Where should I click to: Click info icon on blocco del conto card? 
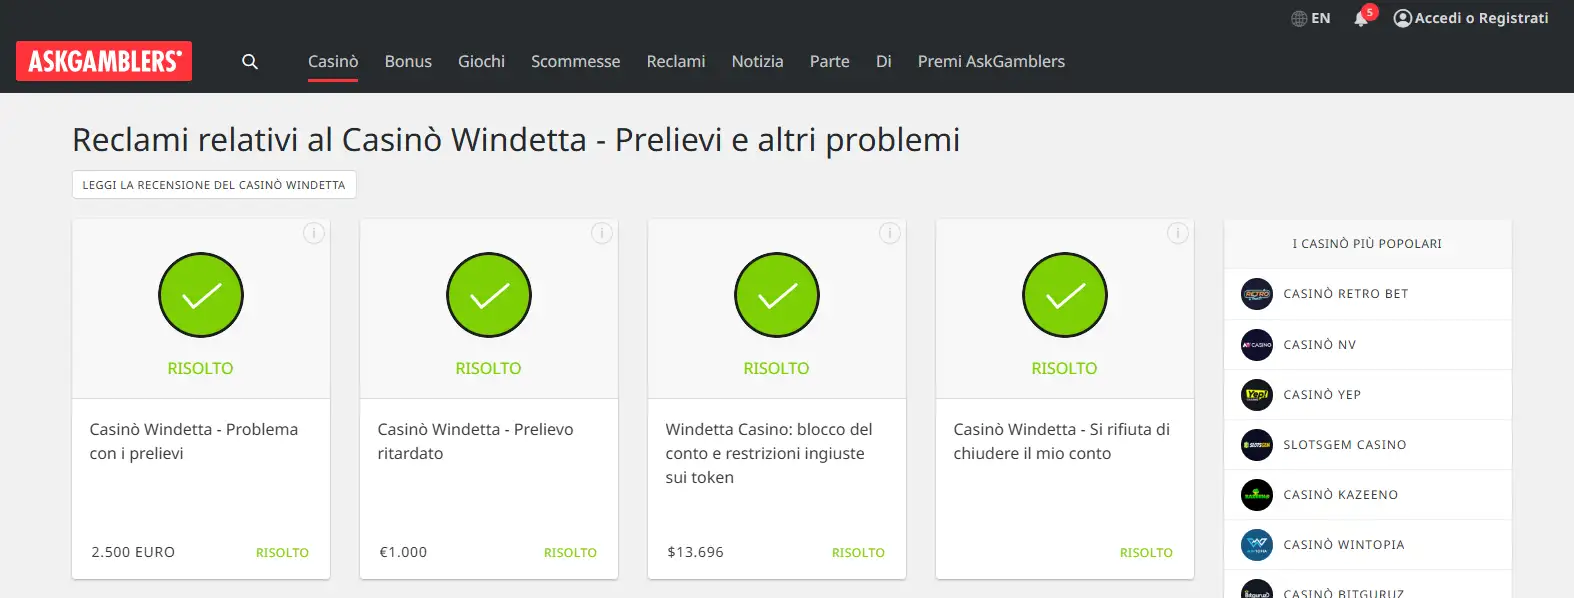[x=890, y=233]
